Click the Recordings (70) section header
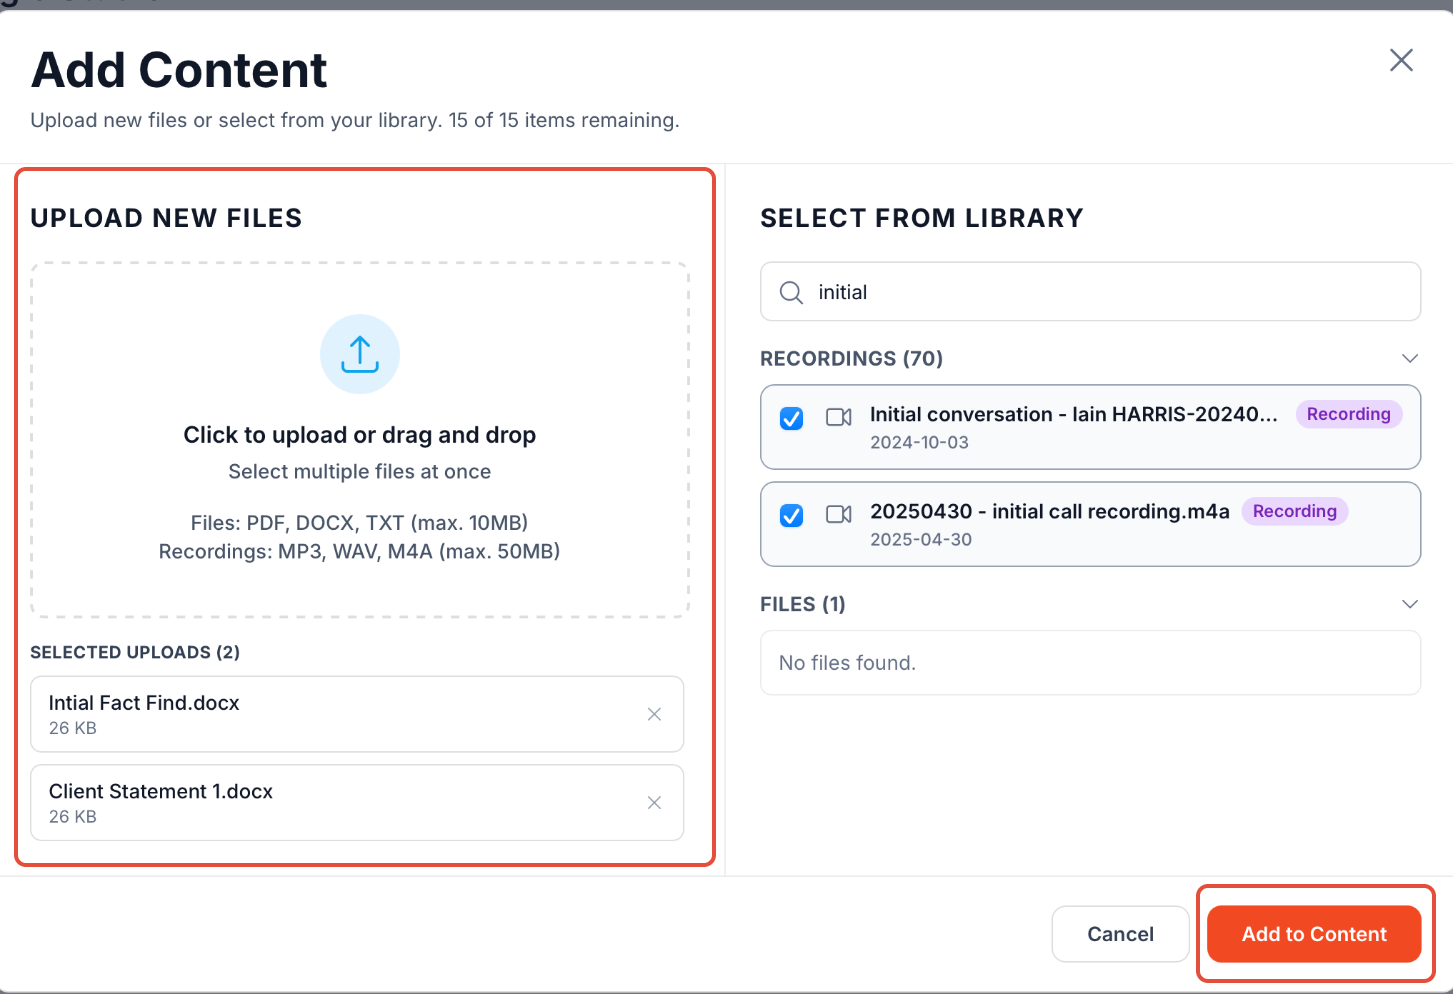 tap(851, 358)
